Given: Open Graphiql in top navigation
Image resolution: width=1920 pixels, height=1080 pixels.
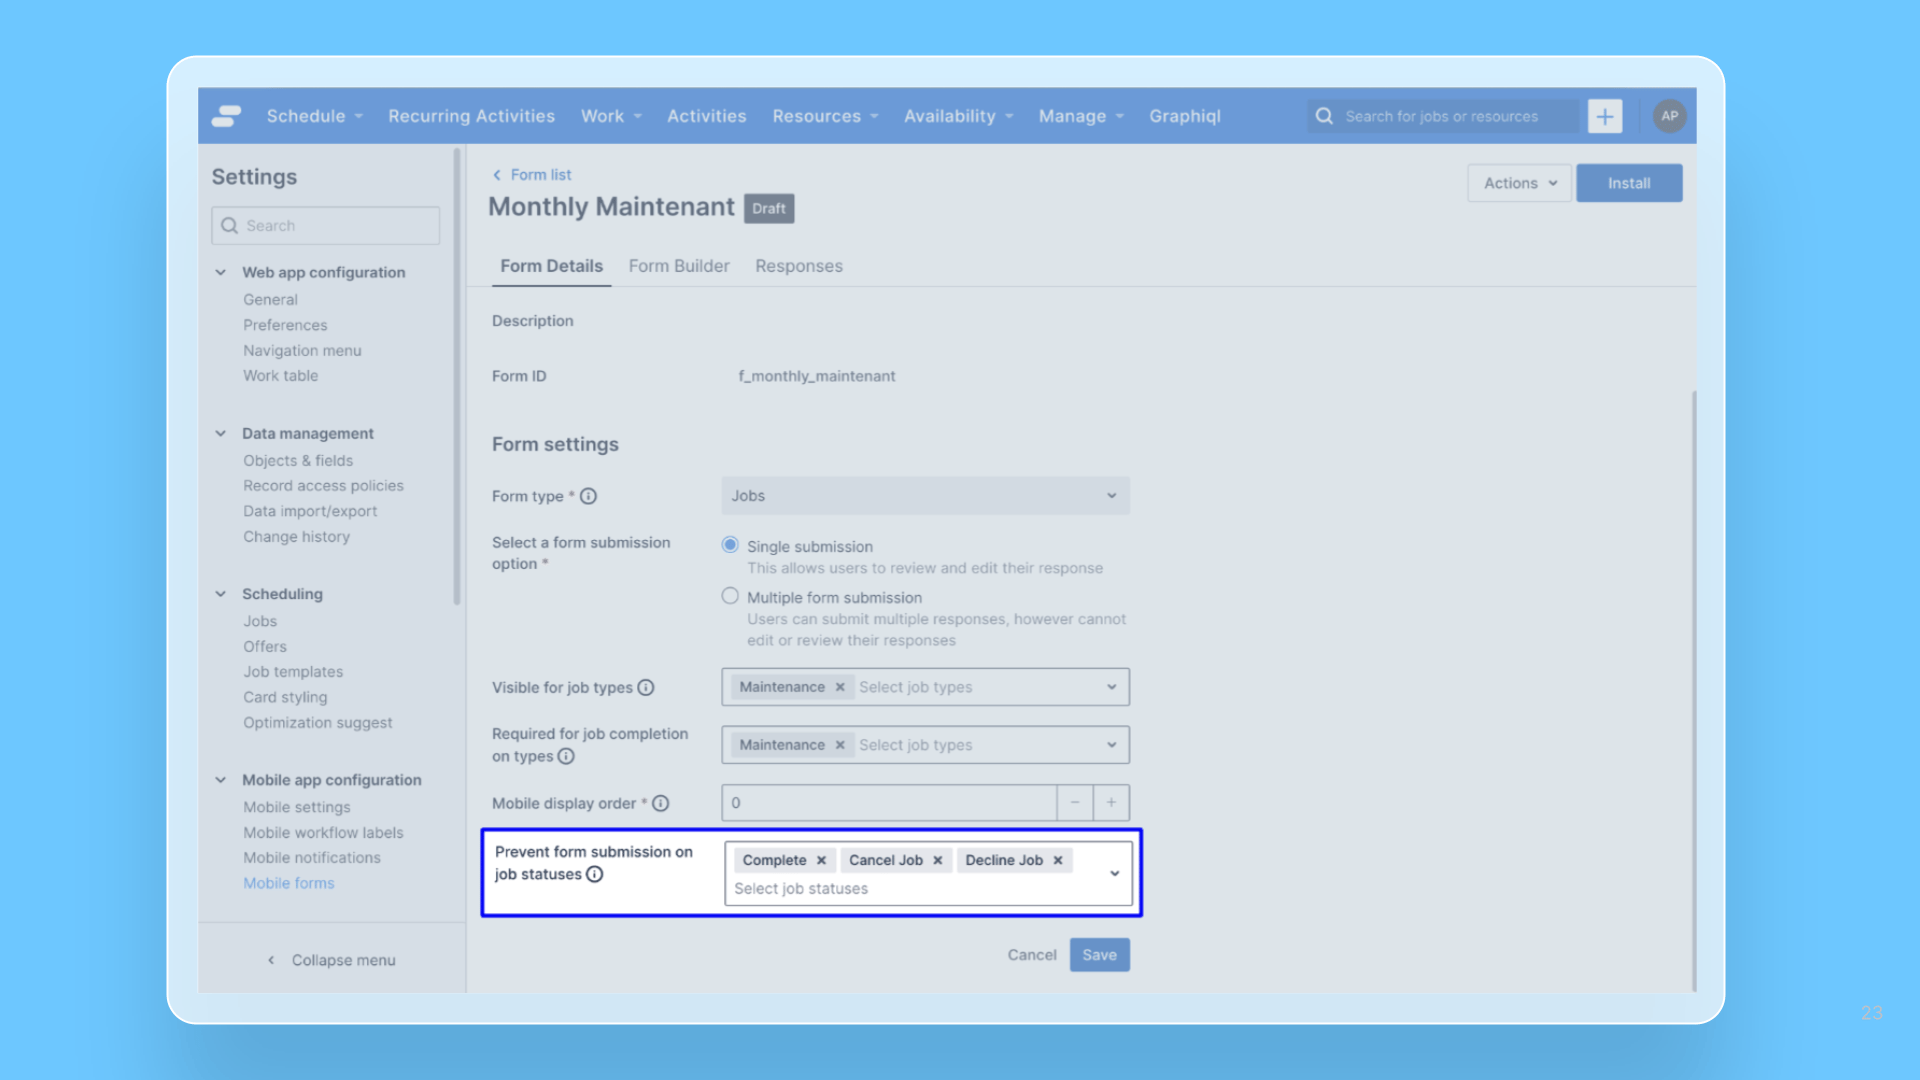Looking at the screenshot, I should point(1184,116).
